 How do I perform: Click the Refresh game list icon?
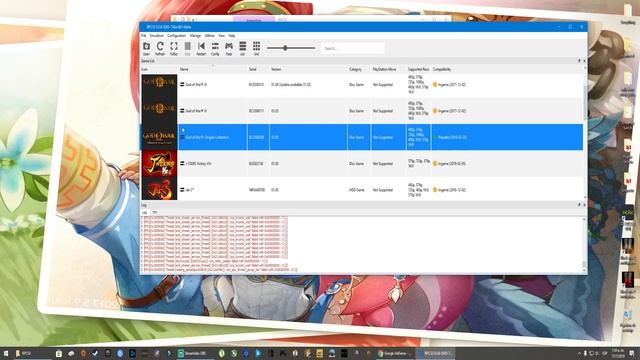coord(160,48)
